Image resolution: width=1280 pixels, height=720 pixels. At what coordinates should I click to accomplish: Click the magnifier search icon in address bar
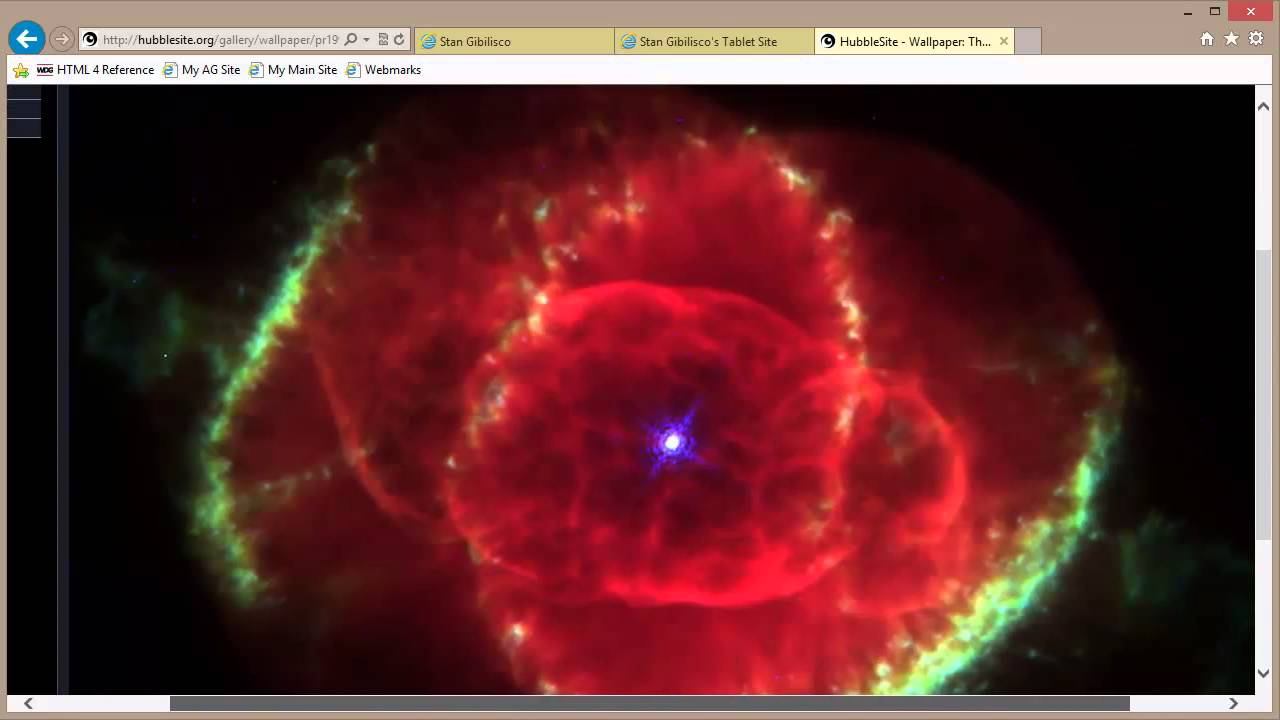tap(350, 40)
